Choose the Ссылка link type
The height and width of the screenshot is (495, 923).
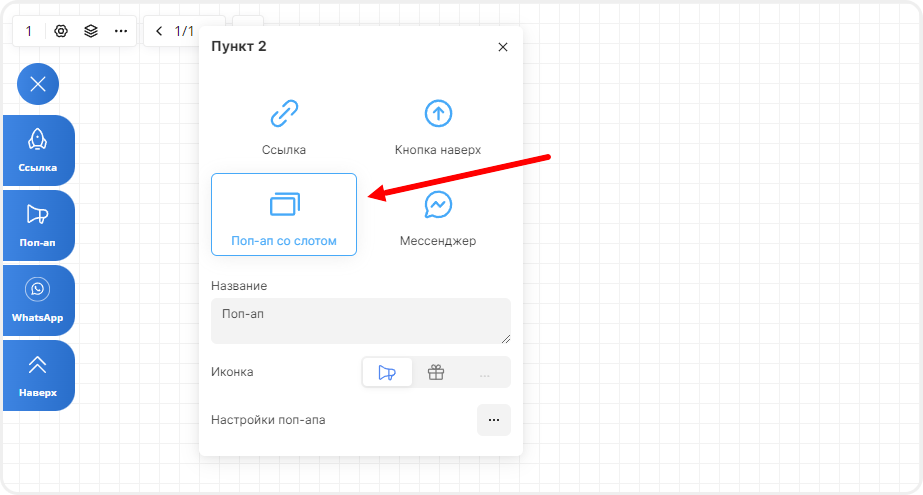284,127
